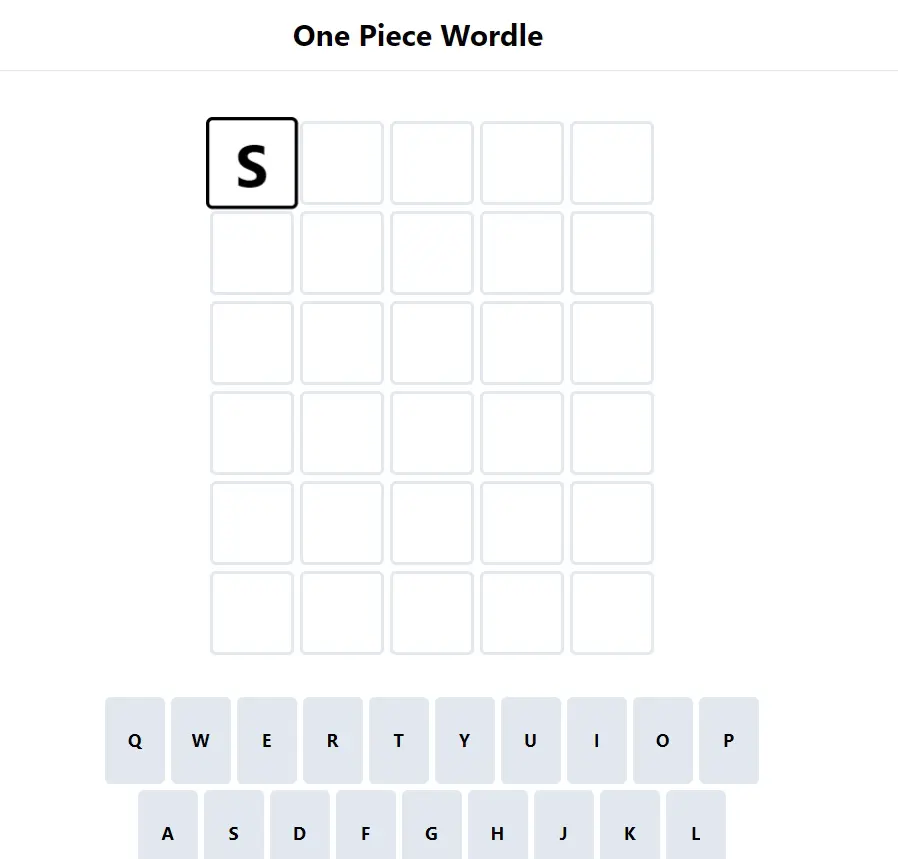
Task: Click the first-row tile containing S
Action: (252, 163)
